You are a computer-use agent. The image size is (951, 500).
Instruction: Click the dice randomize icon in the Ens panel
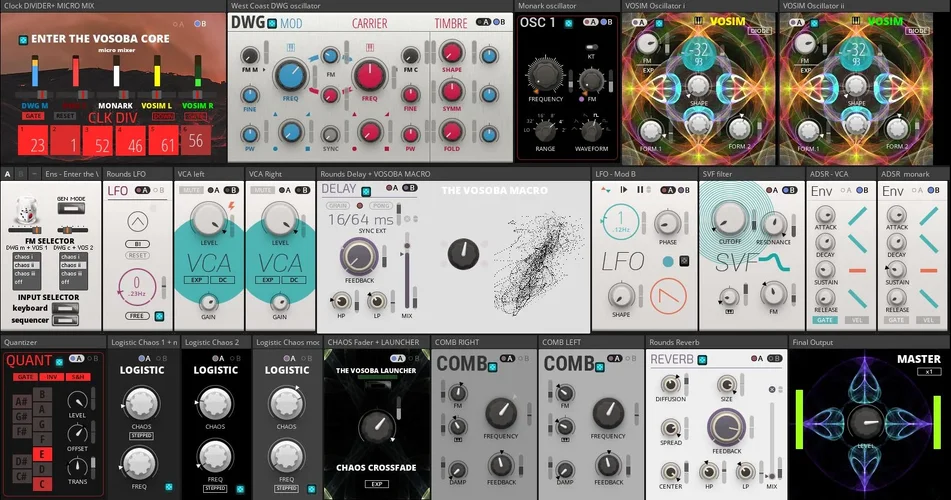coord(26,209)
